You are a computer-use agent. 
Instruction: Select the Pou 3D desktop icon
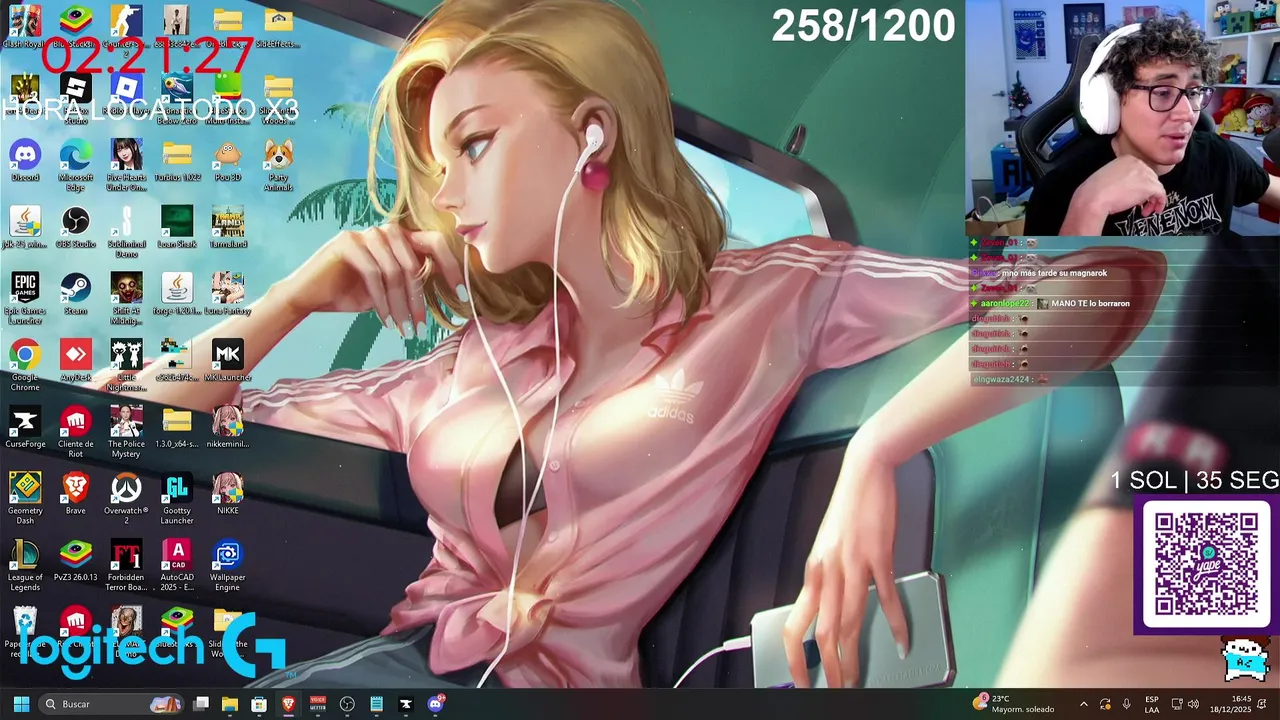228,161
